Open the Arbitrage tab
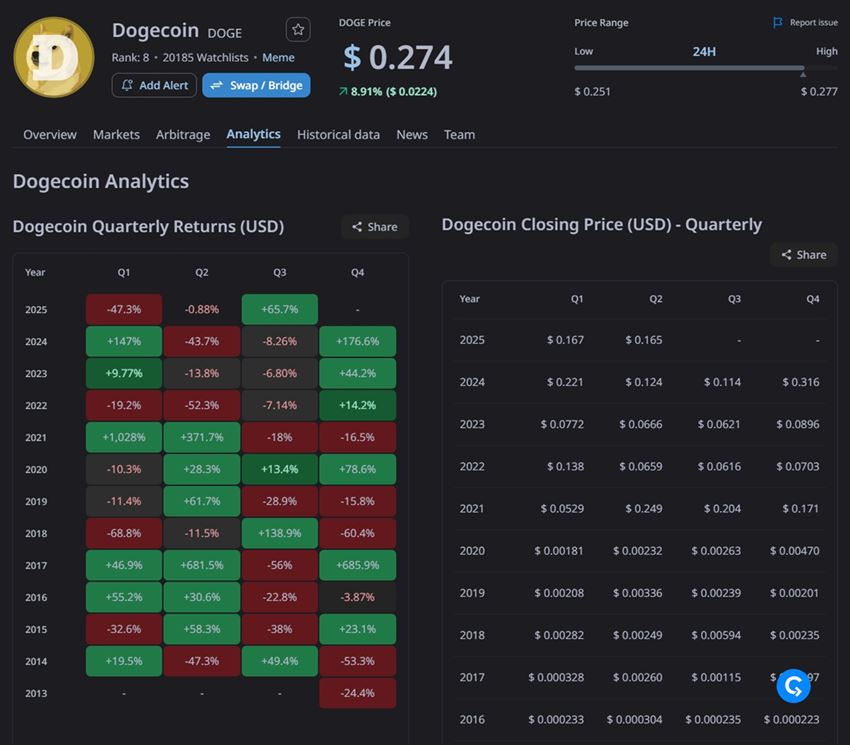The height and width of the screenshot is (745, 850). (183, 134)
